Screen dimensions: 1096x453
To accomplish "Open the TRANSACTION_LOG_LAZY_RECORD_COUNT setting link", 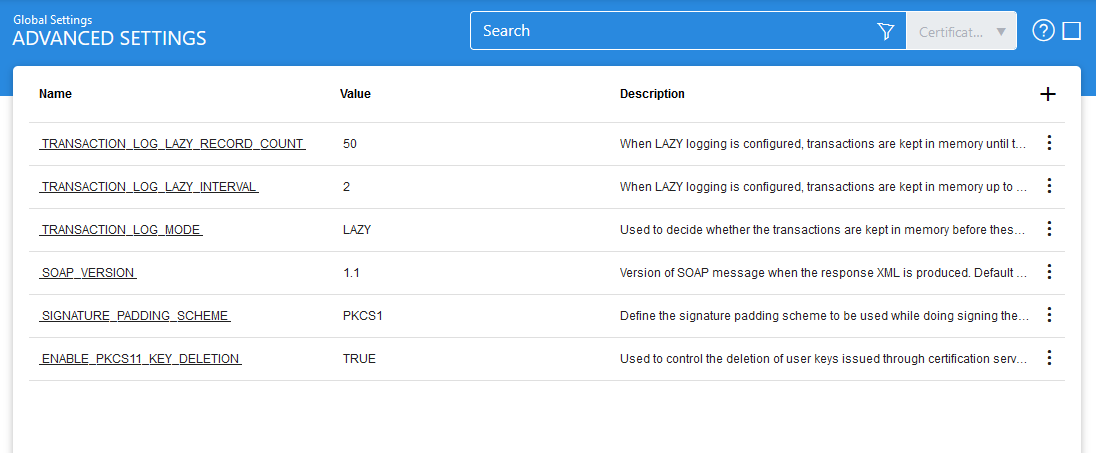I will [x=172, y=144].
